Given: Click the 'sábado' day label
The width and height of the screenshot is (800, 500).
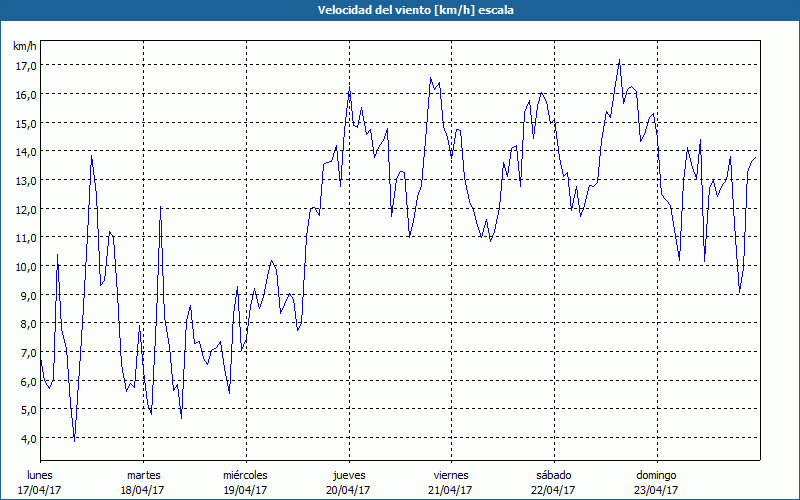Looking at the screenshot, I should [x=553, y=474].
